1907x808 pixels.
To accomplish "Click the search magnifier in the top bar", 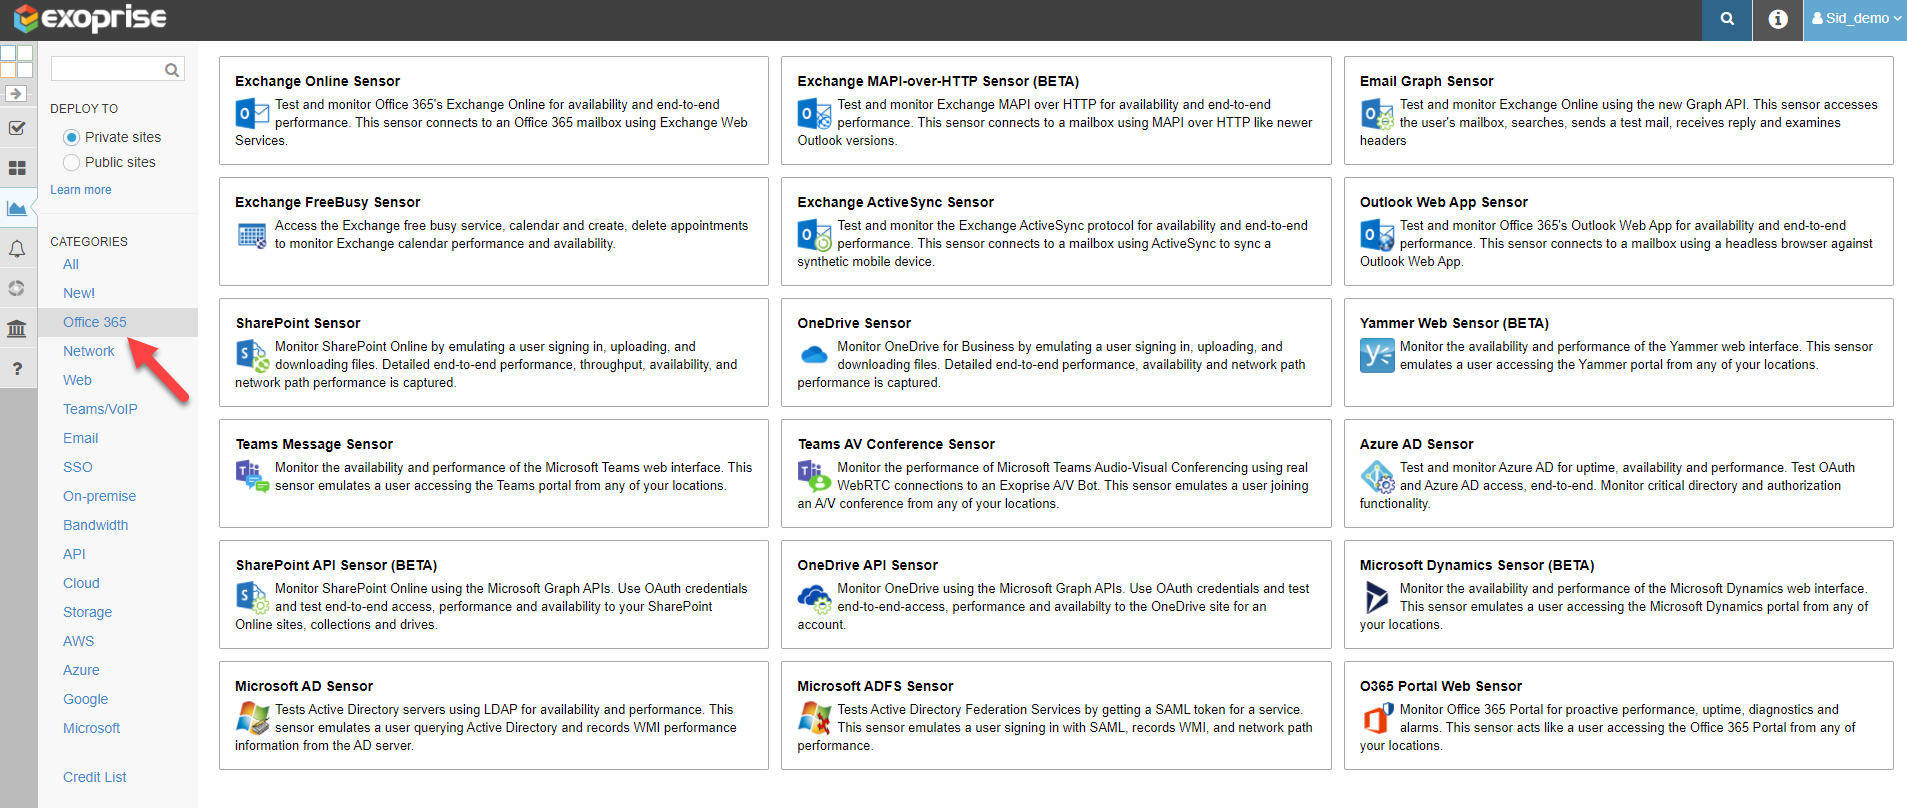I will click(1725, 20).
